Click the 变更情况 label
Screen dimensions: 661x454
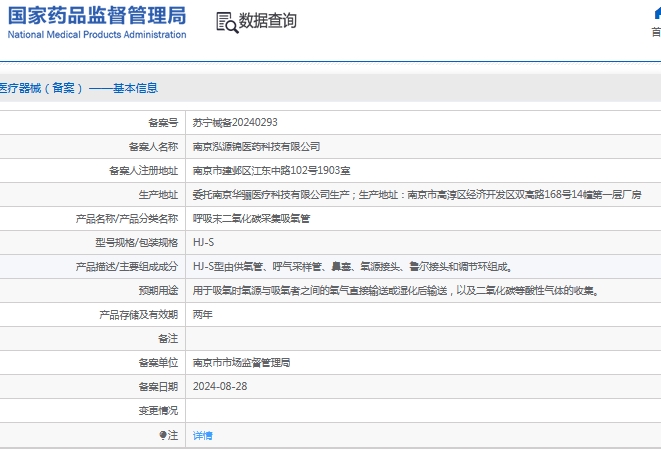[x=158, y=411]
